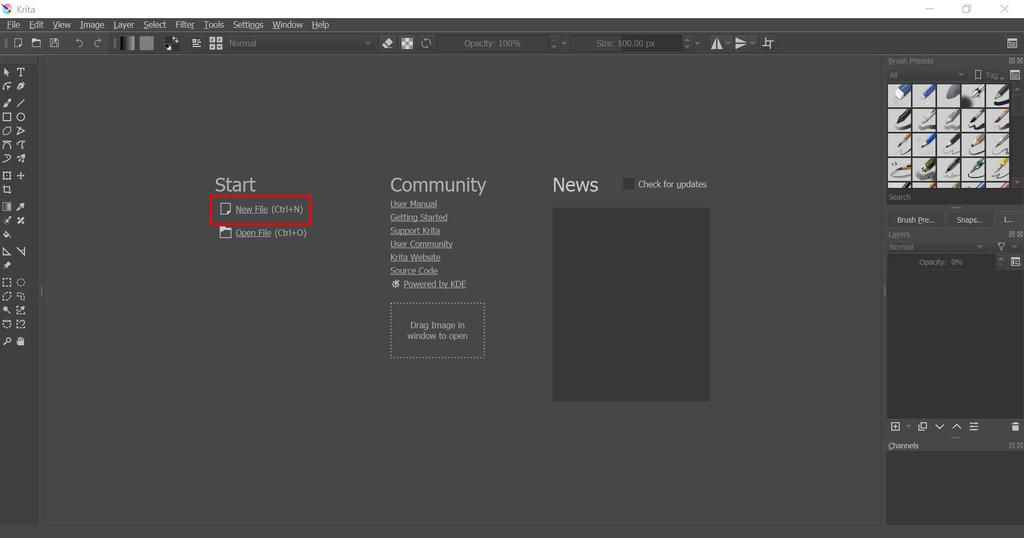Select the Reference Images pin tool

[7, 266]
